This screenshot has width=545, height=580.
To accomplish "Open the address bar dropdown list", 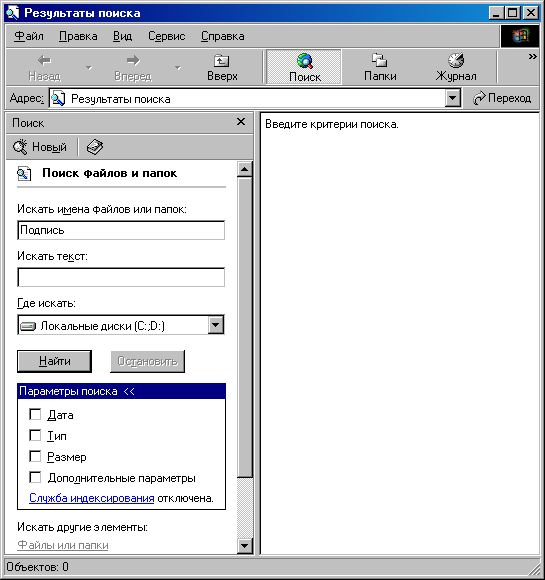I will tap(453, 98).
